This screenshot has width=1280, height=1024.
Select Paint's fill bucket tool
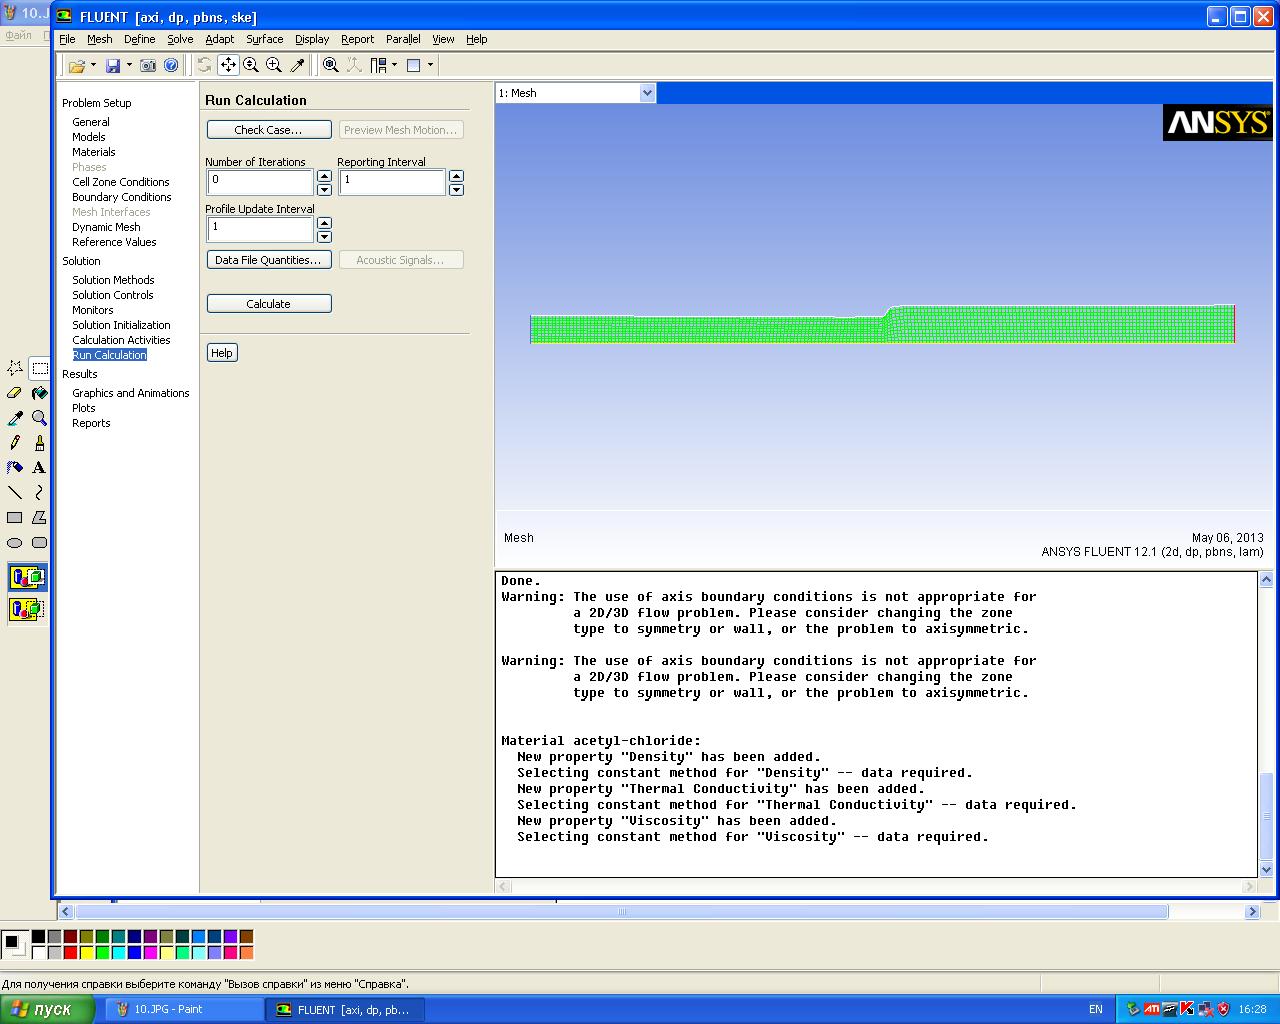[x=39, y=393]
